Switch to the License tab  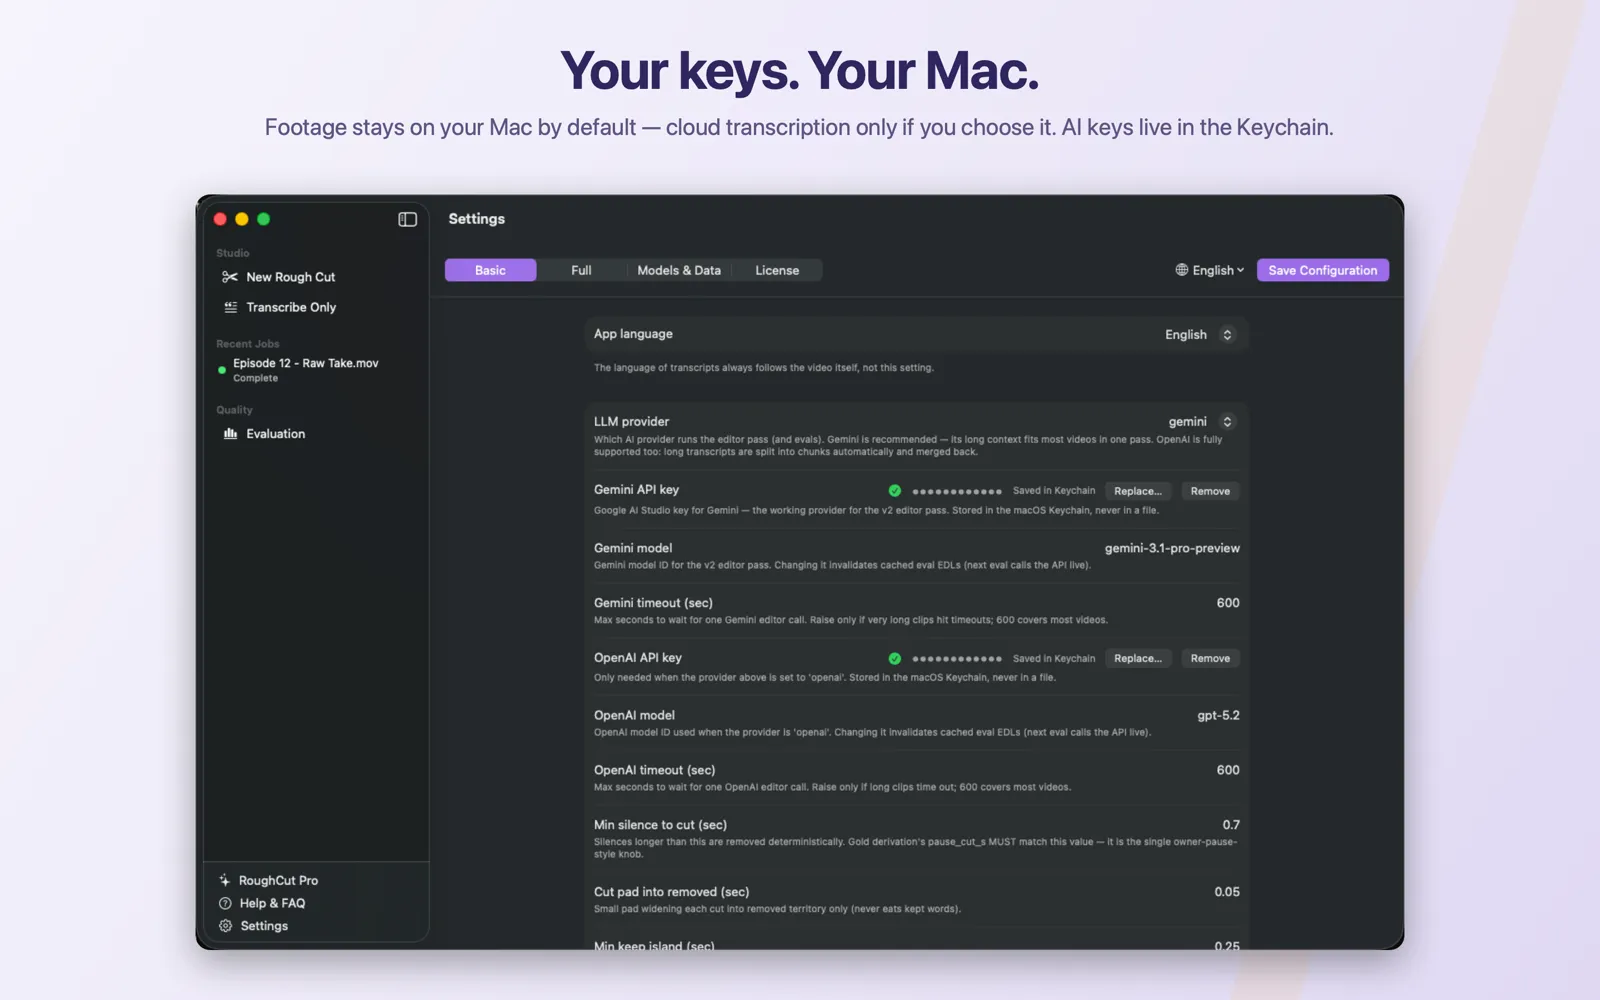pos(777,270)
